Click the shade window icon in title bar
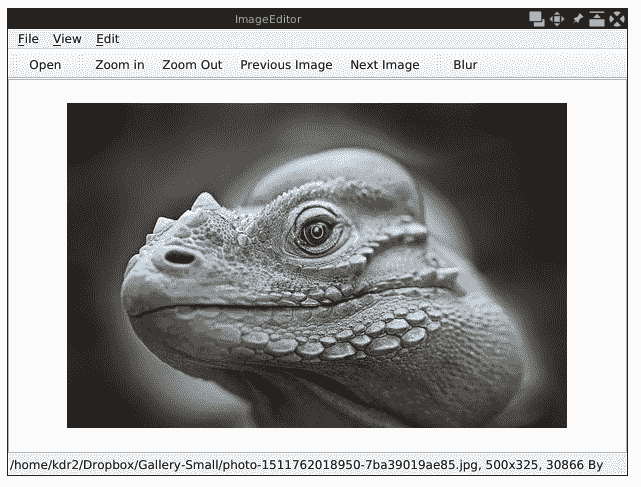Image resolution: width=641 pixels, height=487 pixels. click(x=597, y=18)
